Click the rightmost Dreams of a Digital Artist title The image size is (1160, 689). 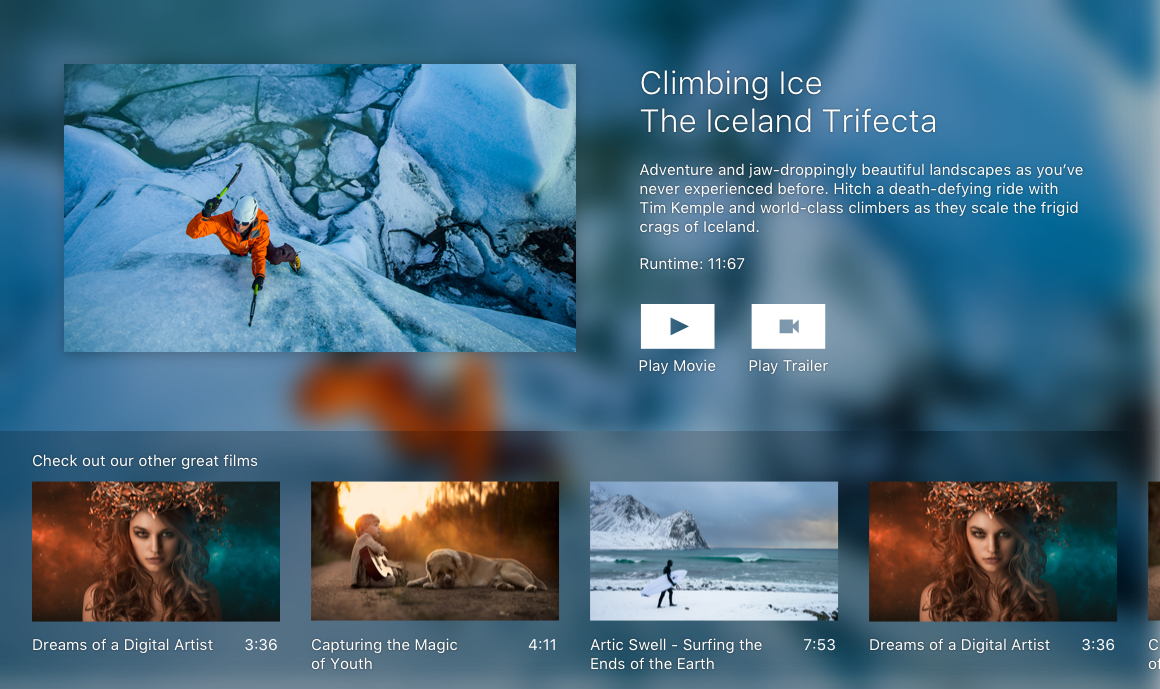tap(960, 645)
